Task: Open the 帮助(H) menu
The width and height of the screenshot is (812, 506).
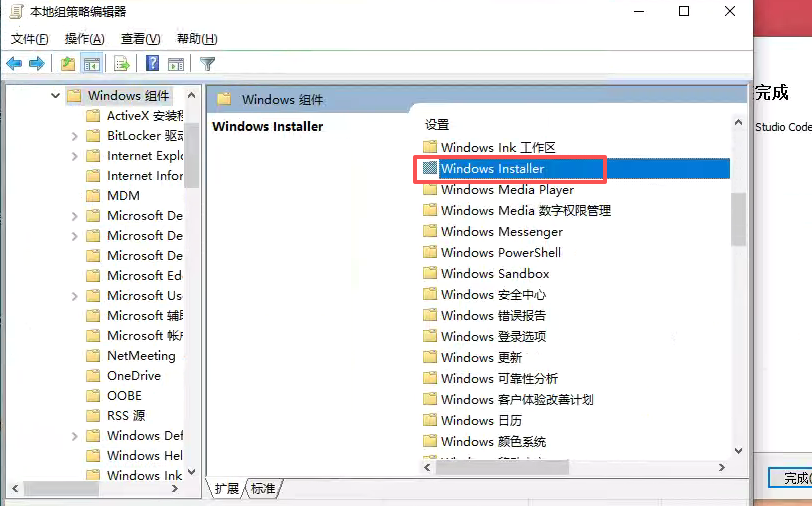Action: click(197, 39)
